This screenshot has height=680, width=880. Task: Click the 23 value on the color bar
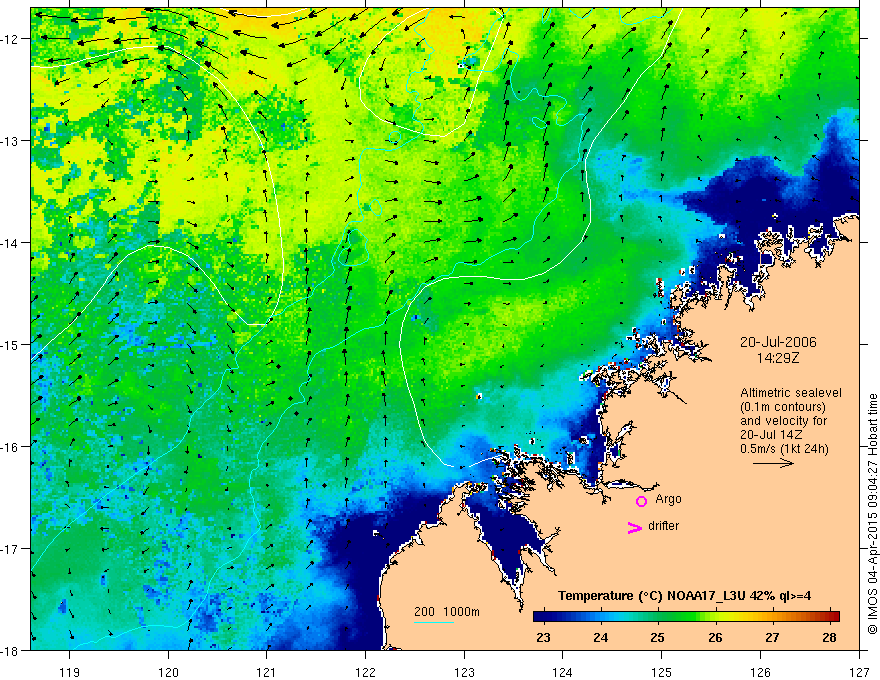point(543,637)
